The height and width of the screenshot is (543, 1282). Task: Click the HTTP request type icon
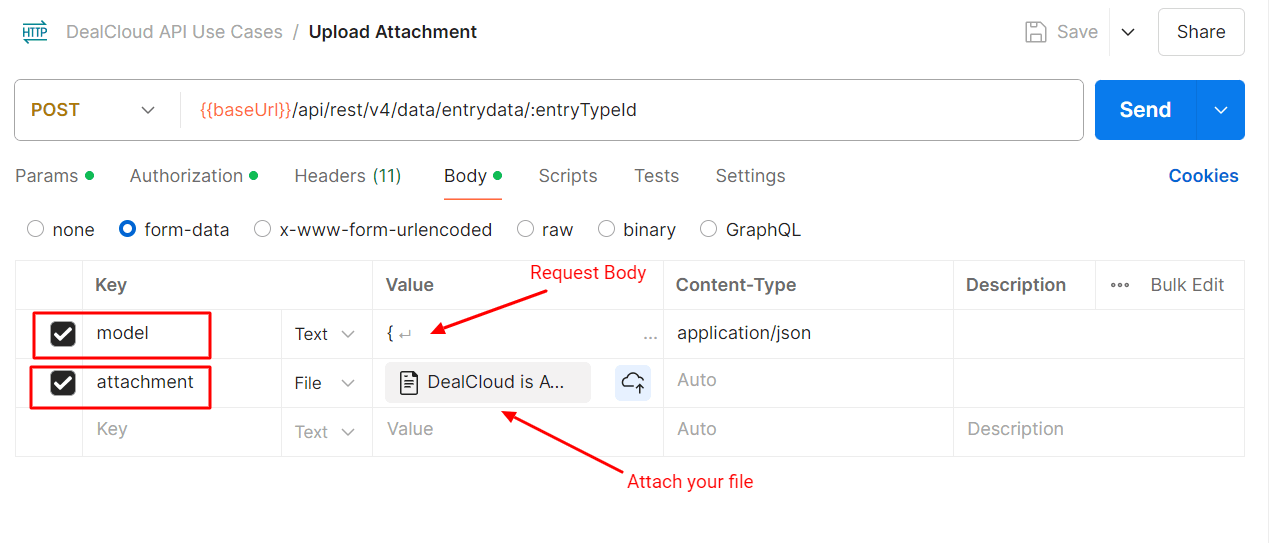[x=34, y=32]
